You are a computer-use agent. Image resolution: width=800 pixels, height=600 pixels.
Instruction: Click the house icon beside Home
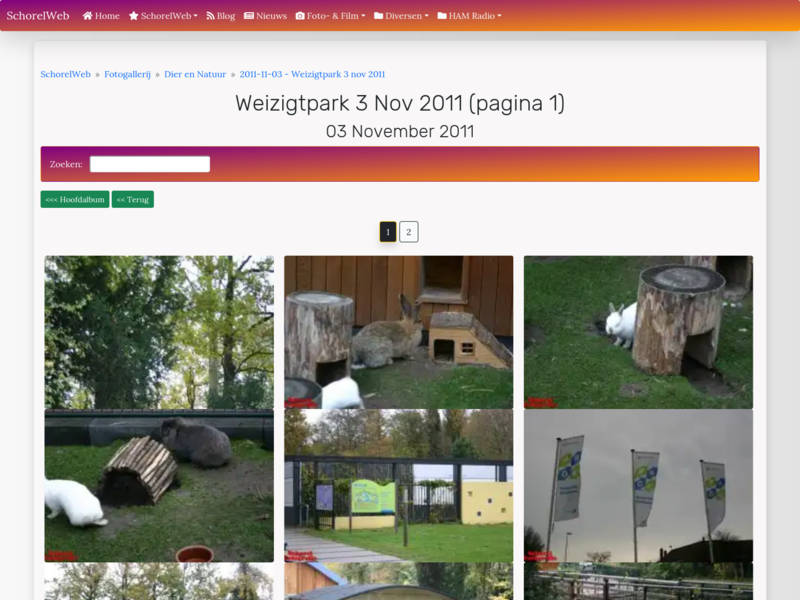tap(87, 16)
